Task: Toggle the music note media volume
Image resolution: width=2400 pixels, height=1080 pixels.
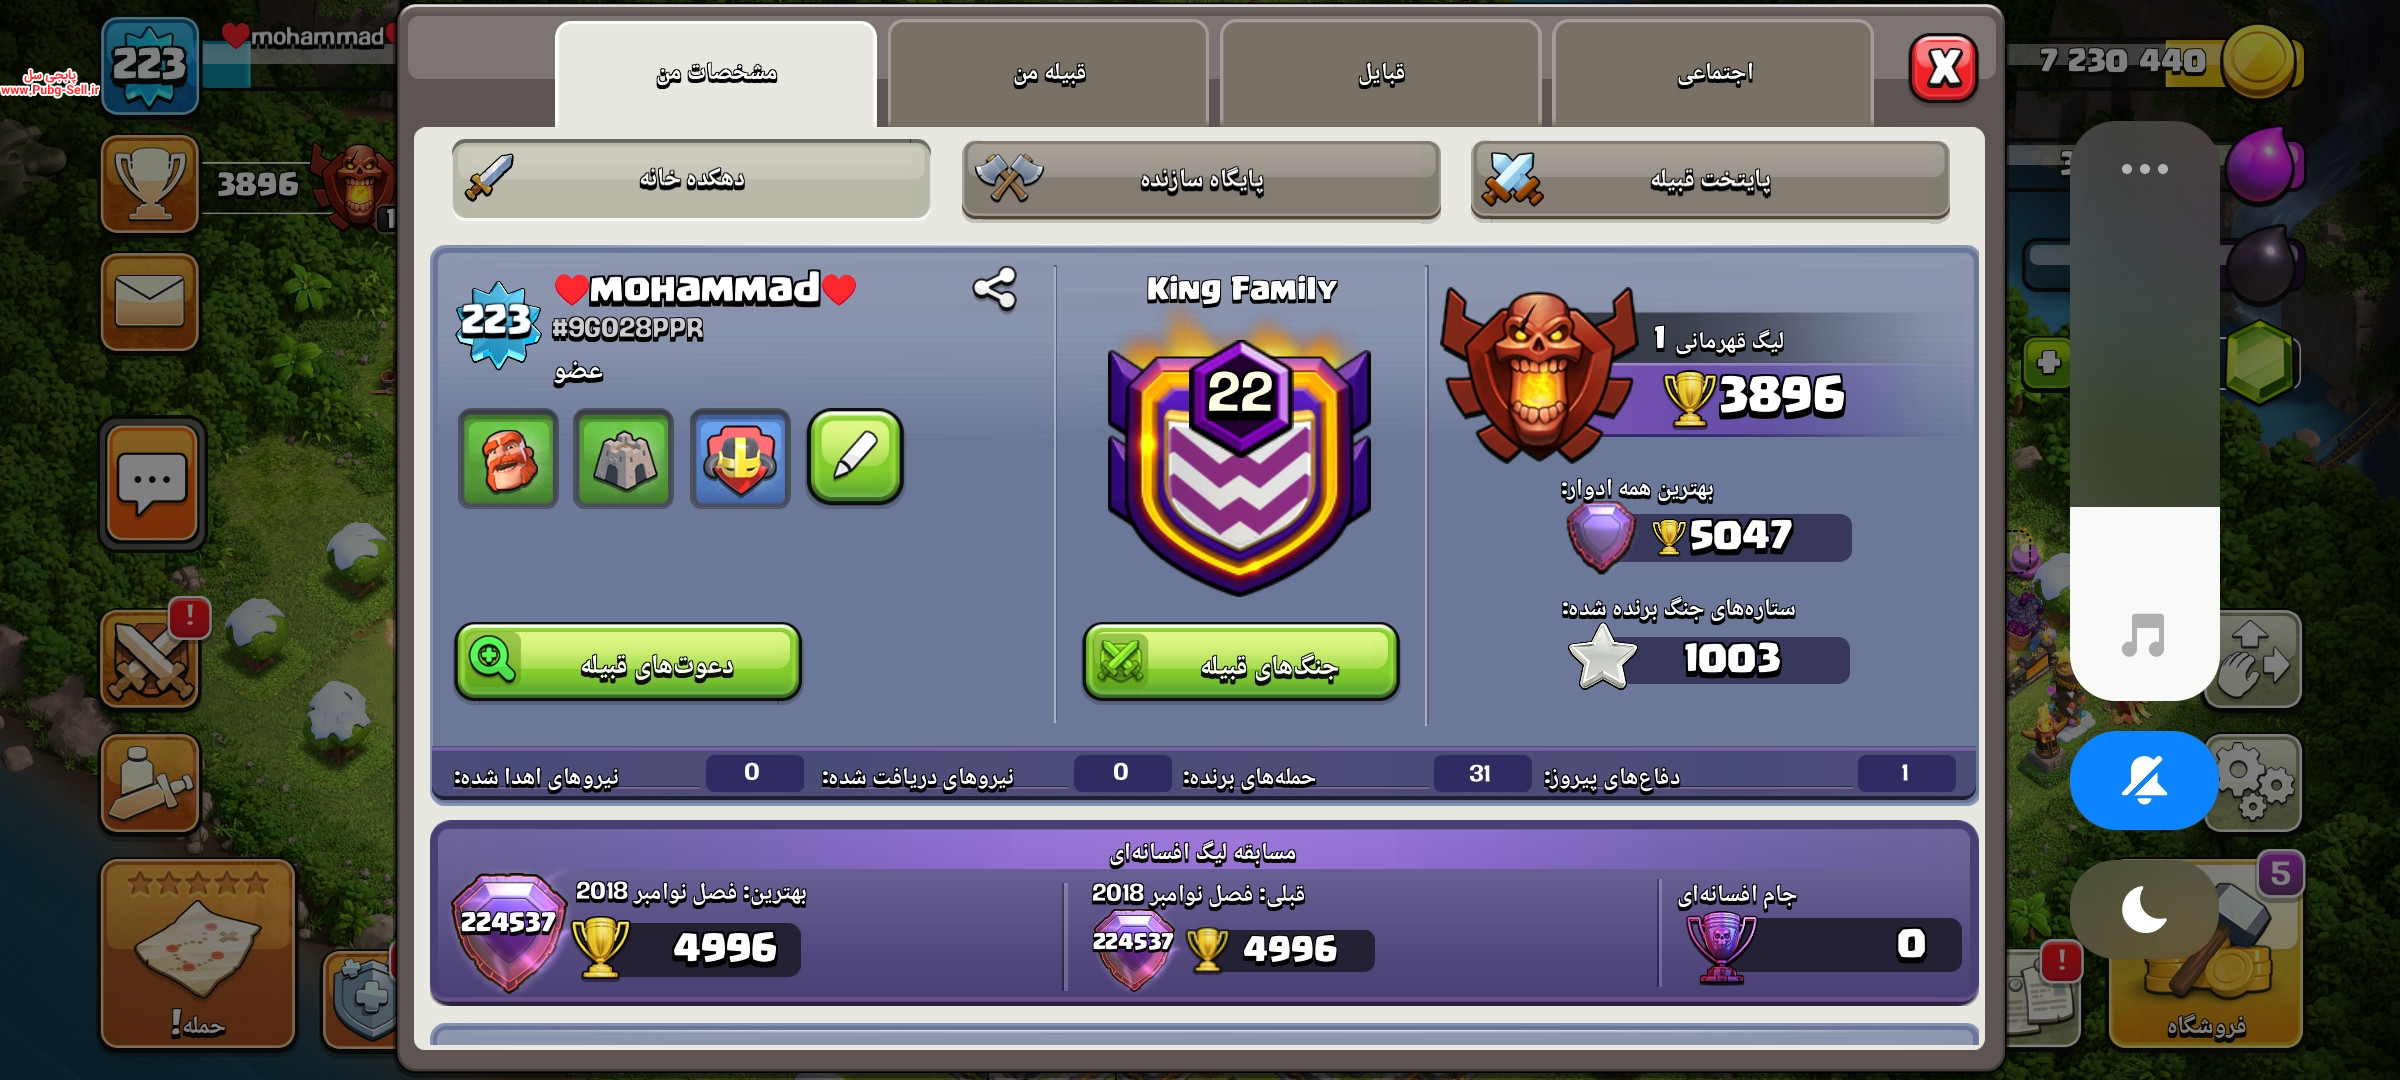Action: coord(2143,635)
